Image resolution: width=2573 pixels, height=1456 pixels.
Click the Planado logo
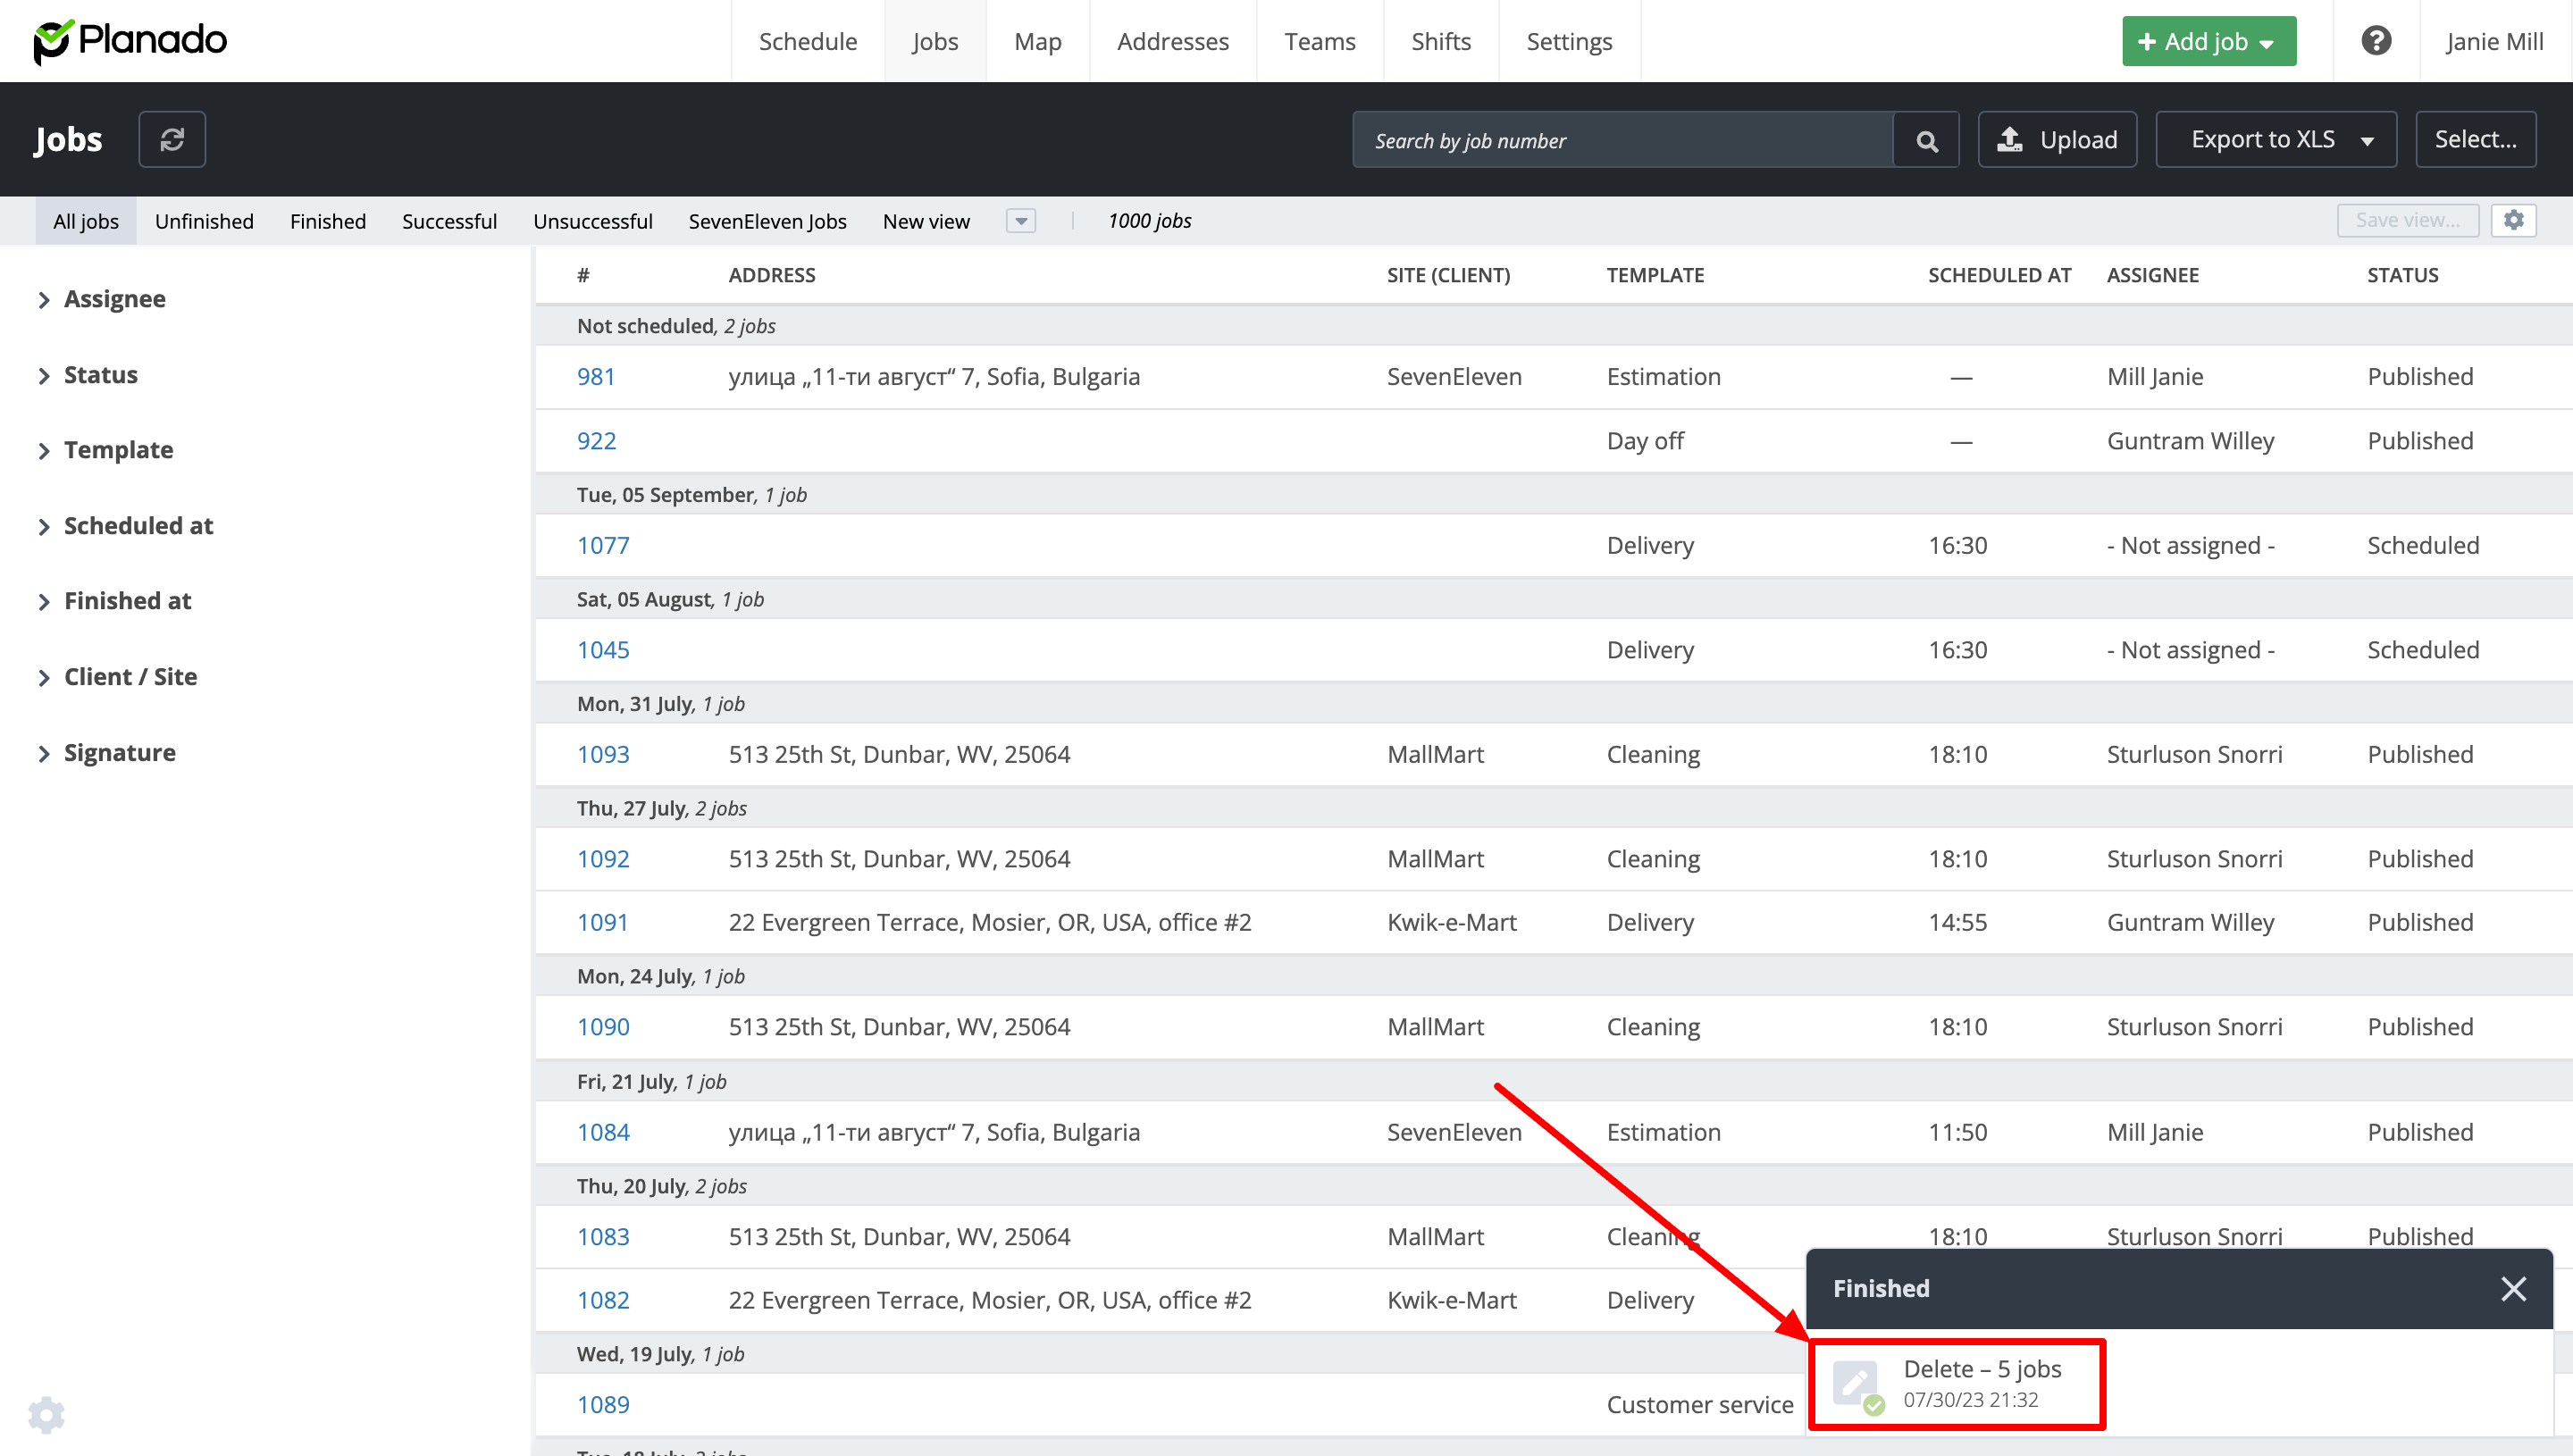(130, 41)
